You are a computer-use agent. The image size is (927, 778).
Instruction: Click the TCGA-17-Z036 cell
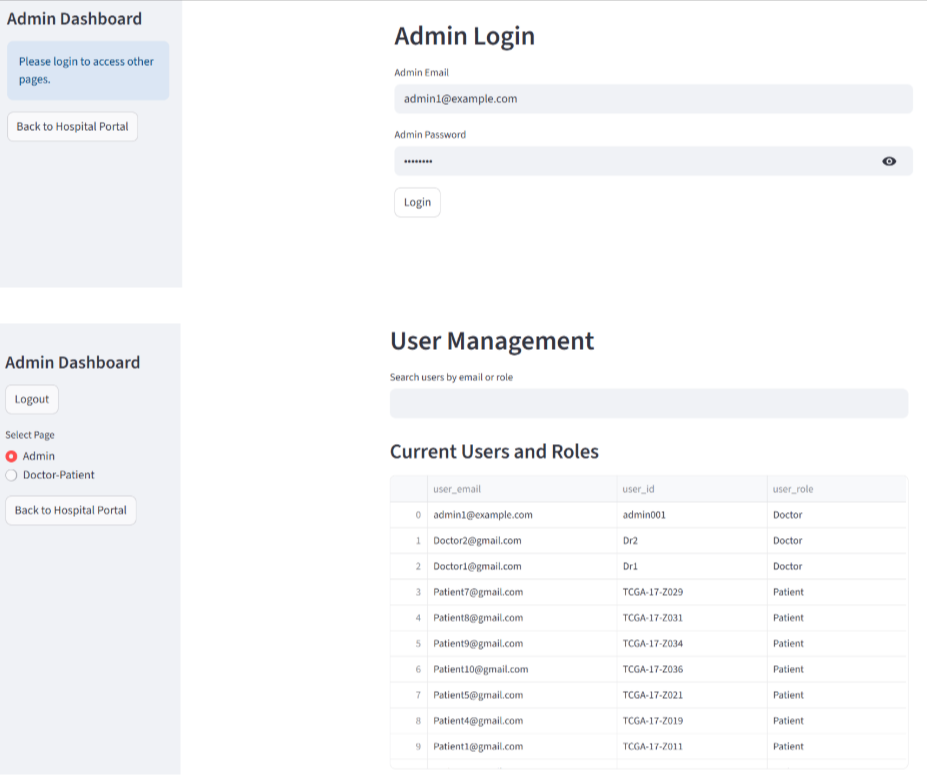click(692, 669)
